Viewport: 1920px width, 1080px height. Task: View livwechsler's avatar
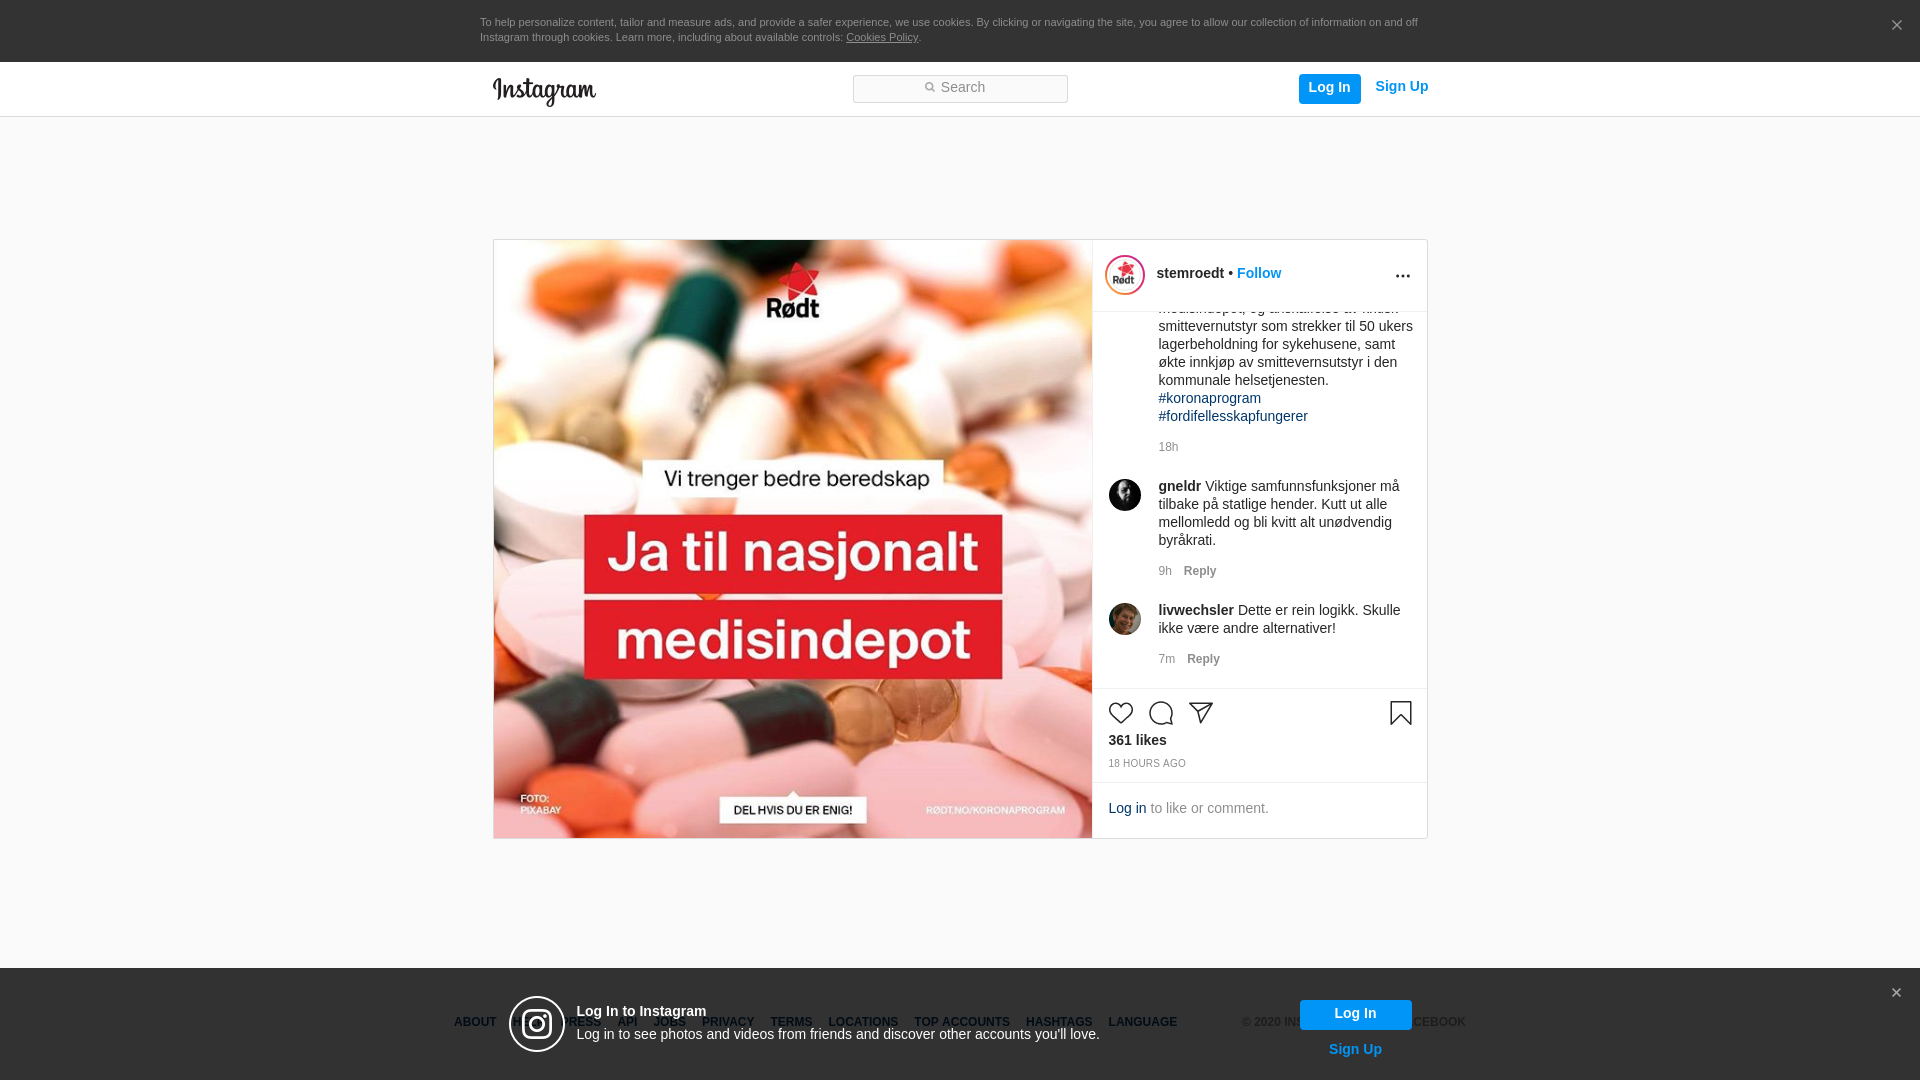tap(1124, 619)
